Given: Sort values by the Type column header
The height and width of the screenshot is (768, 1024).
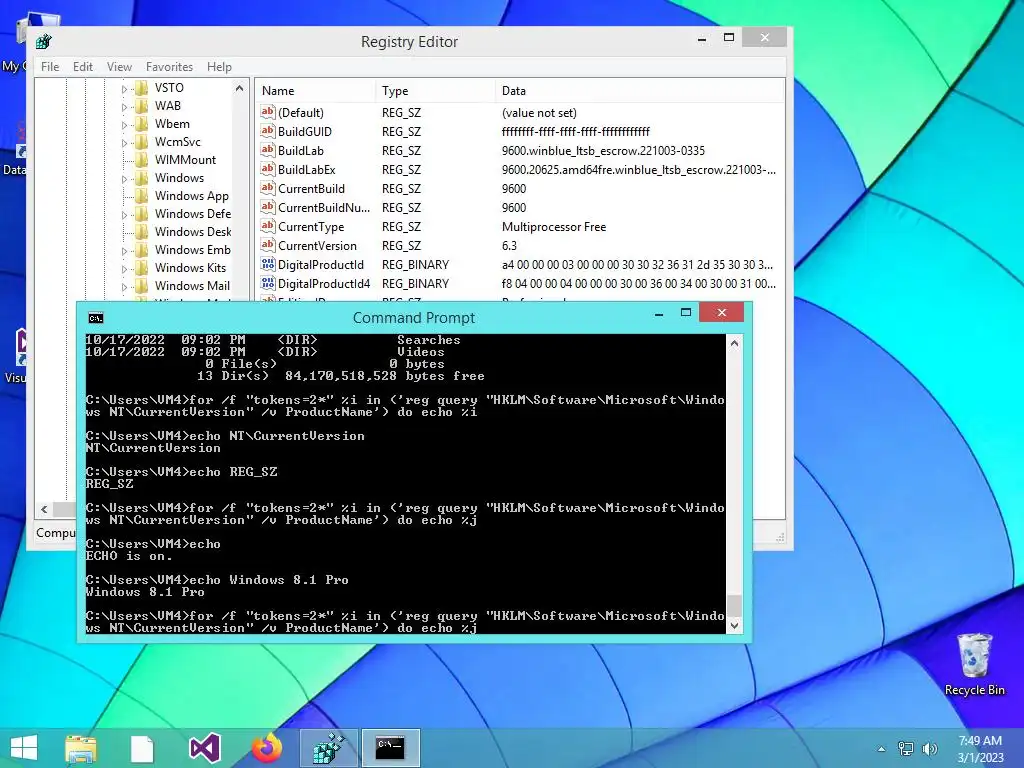Looking at the screenshot, I should pos(435,91).
